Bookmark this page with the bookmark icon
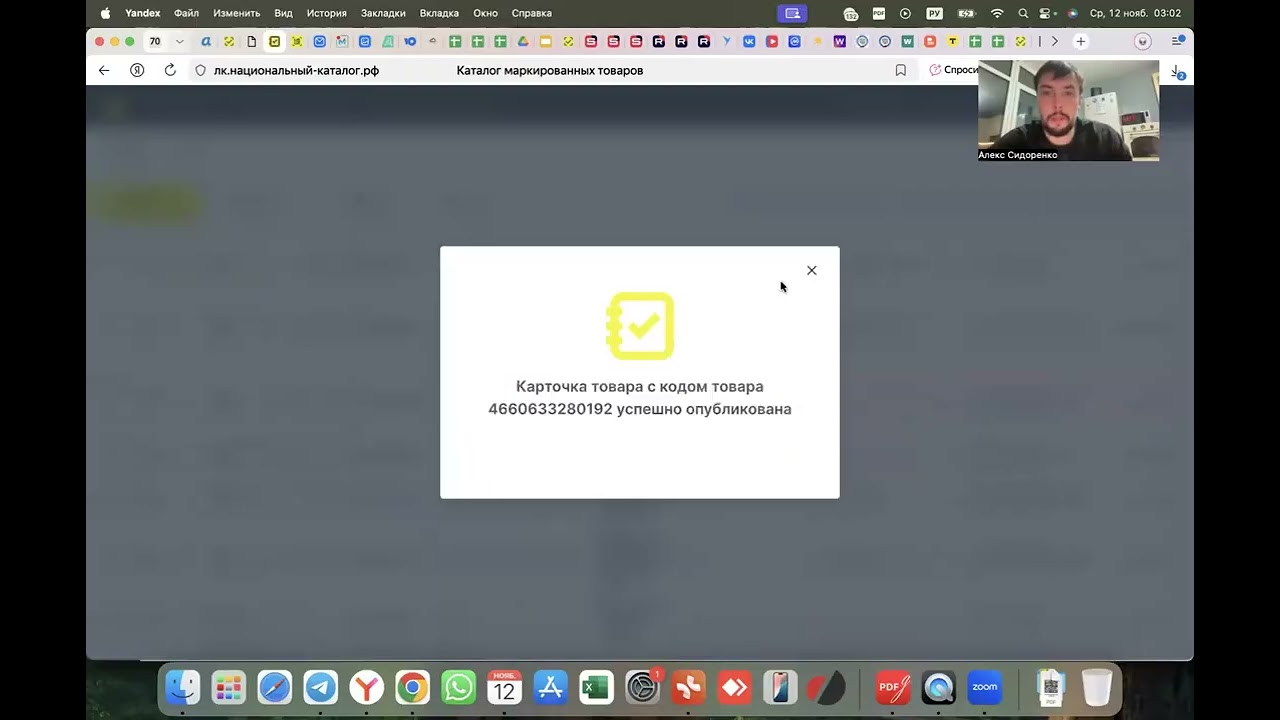Viewport: 1280px width, 720px height. [900, 70]
